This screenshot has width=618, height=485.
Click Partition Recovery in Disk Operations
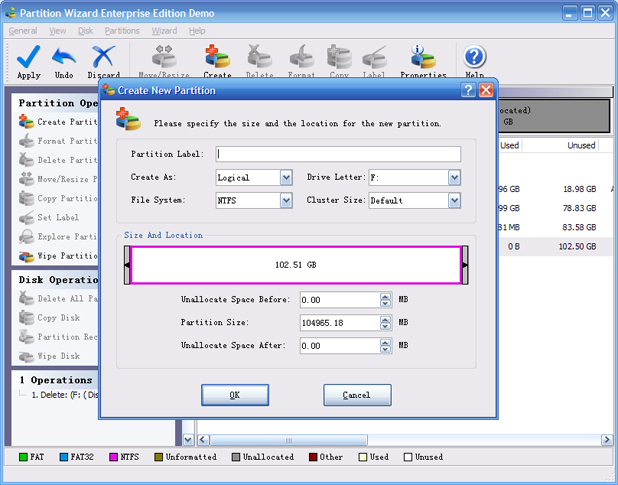(x=58, y=337)
